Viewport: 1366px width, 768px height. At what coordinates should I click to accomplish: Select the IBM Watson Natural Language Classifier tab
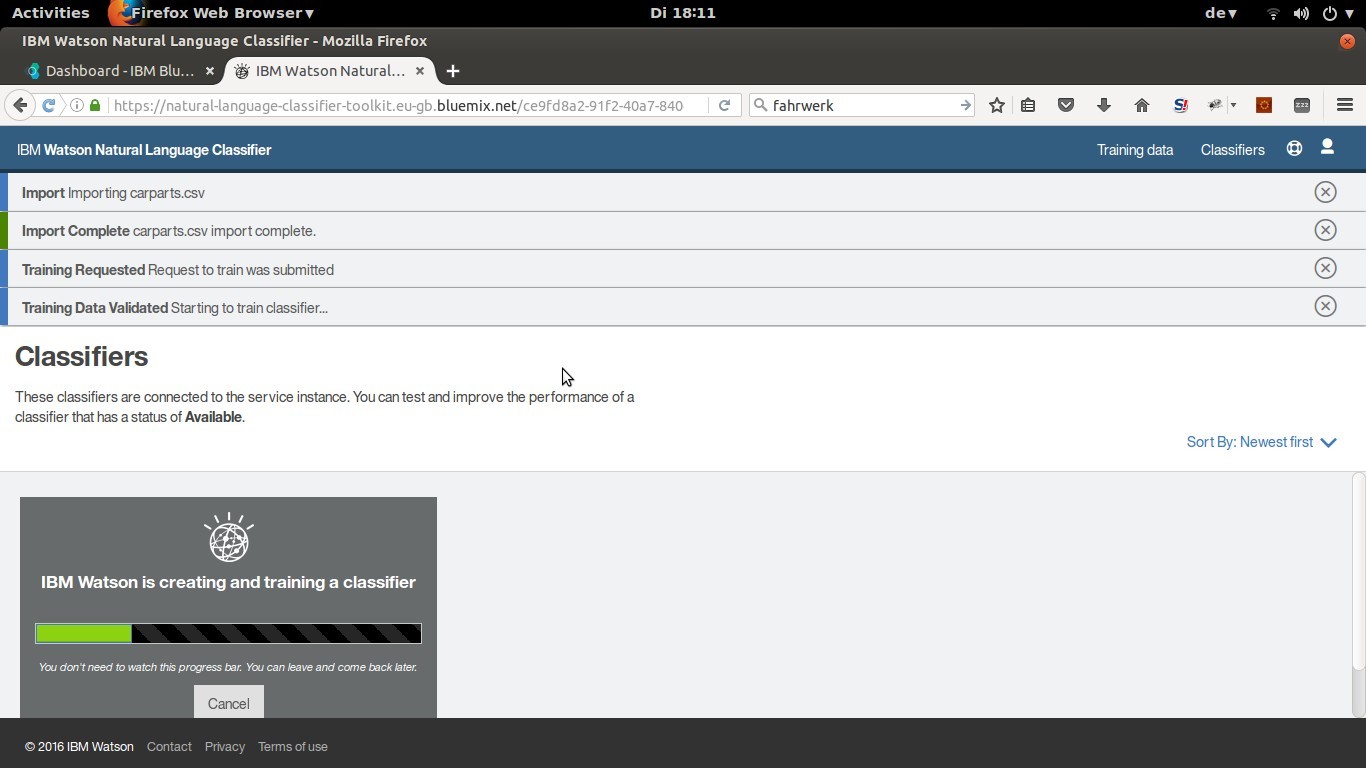coord(329,71)
